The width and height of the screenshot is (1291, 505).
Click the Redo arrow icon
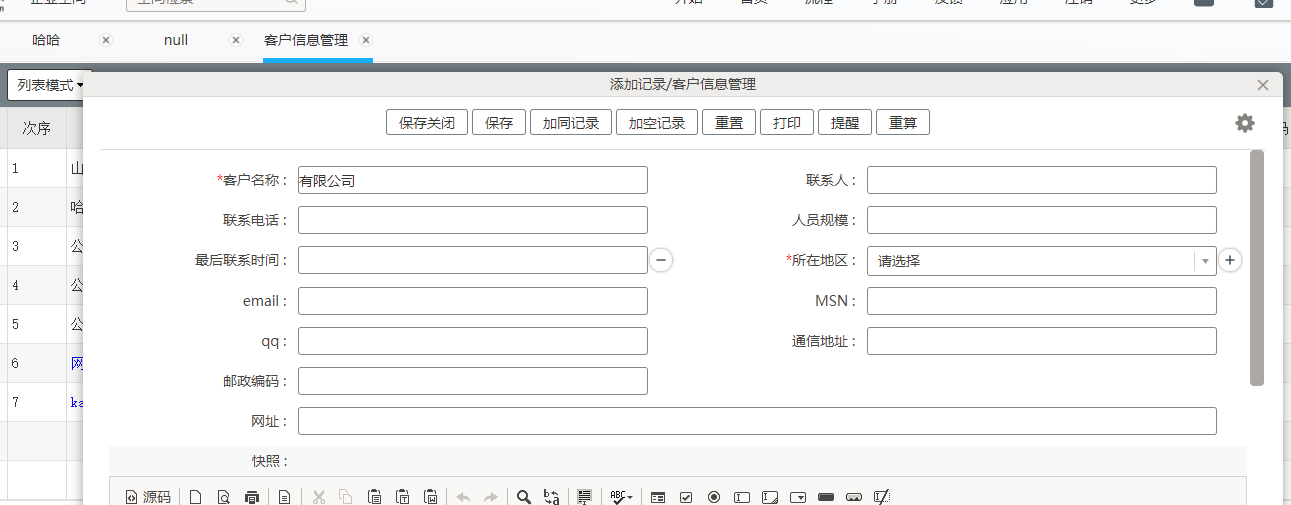(x=490, y=496)
